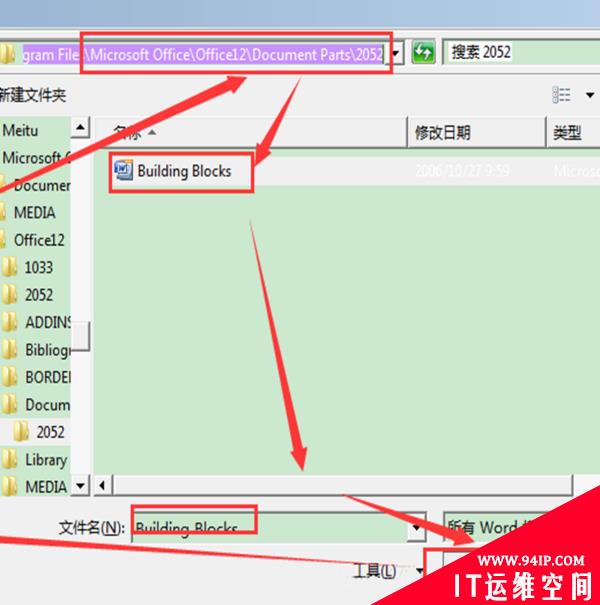Select the Microsoft folder in the tree
The image size is (600, 605).
coord(36,158)
